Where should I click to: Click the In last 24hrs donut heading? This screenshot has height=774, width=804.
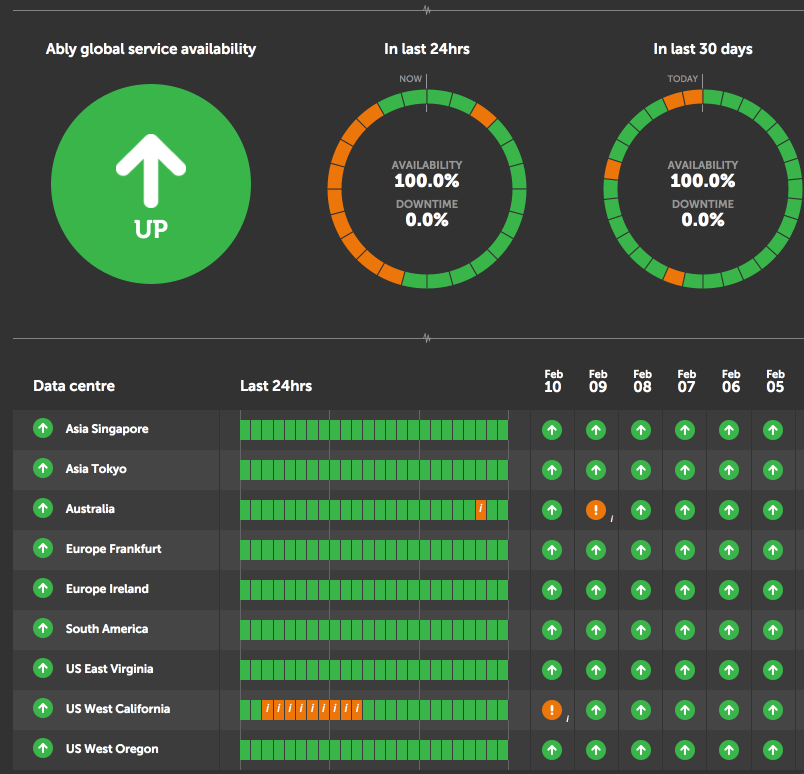click(427, 49)
